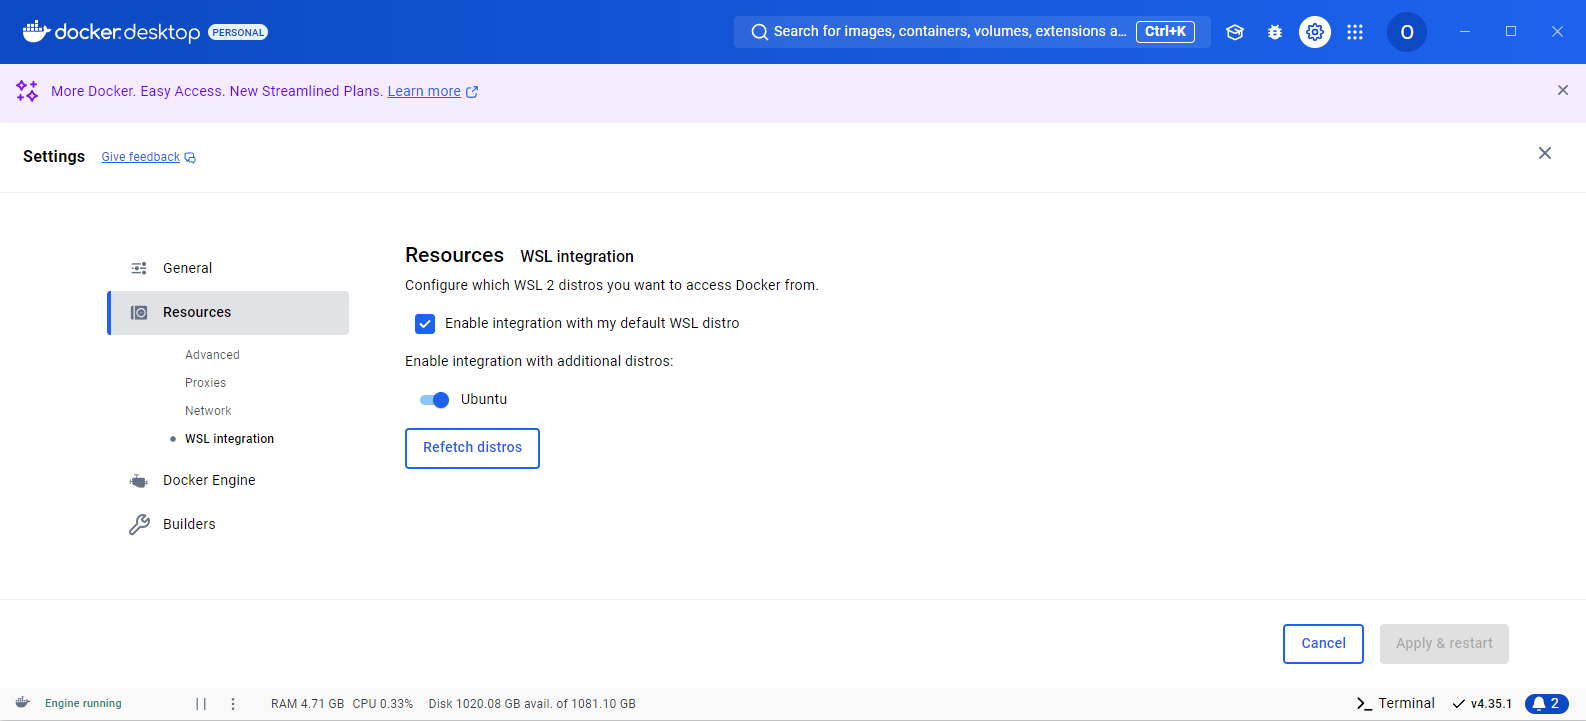
Task: Open the Builders settings section
Action: 229,524
